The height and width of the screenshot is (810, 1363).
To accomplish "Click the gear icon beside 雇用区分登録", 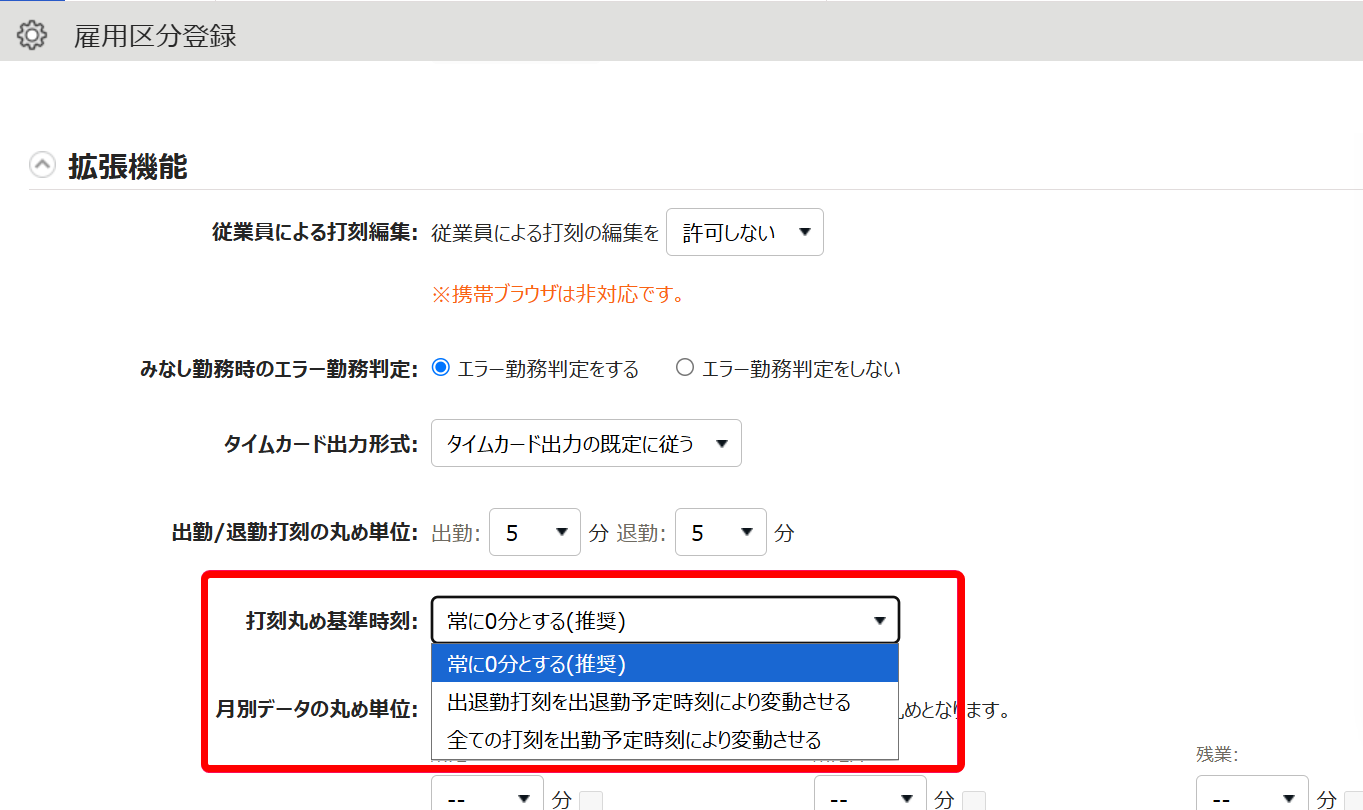I will pyautogui.click(x=32, y=36).
